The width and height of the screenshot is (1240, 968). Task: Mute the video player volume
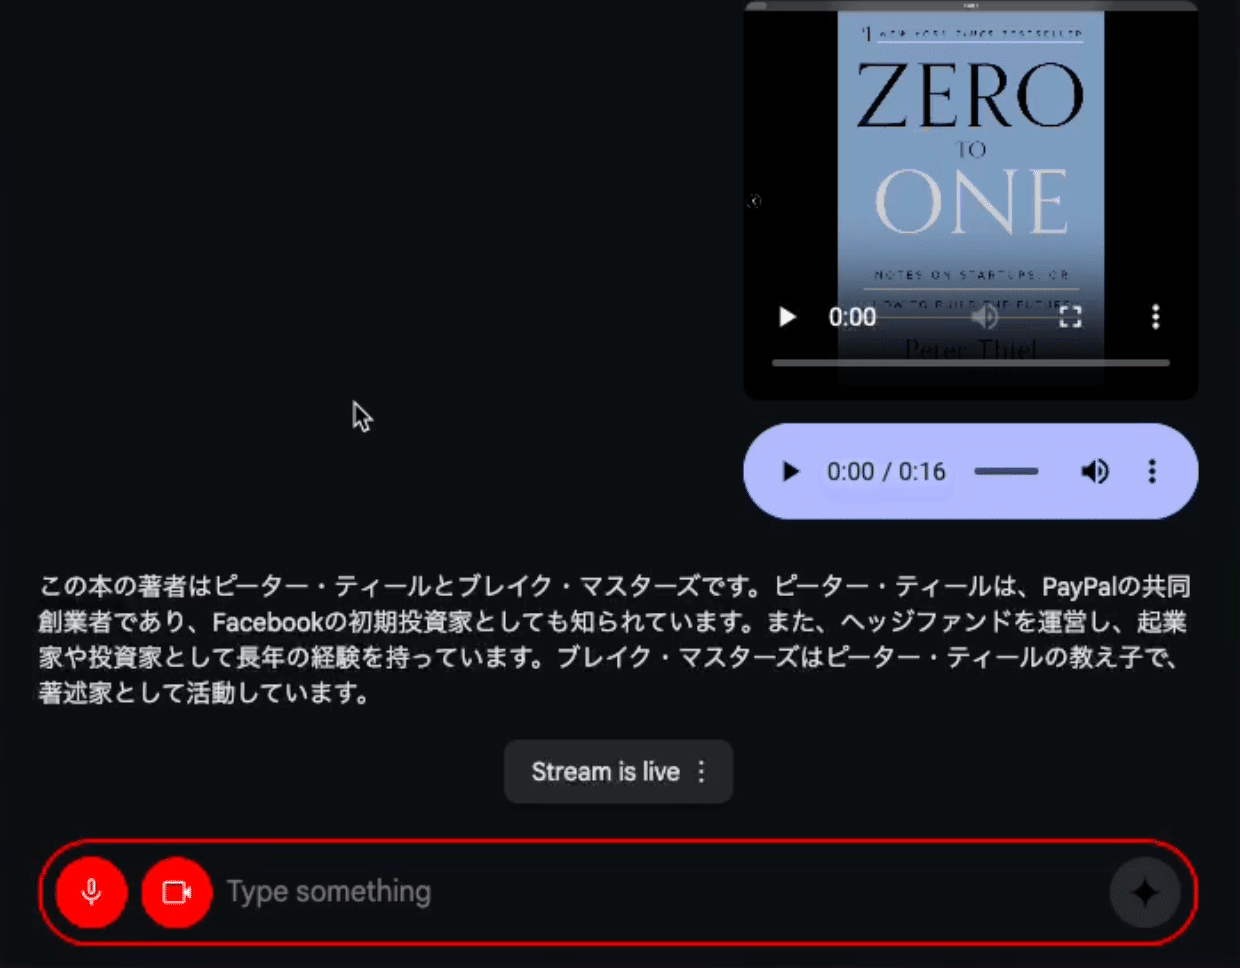click(x=985, y=317)
